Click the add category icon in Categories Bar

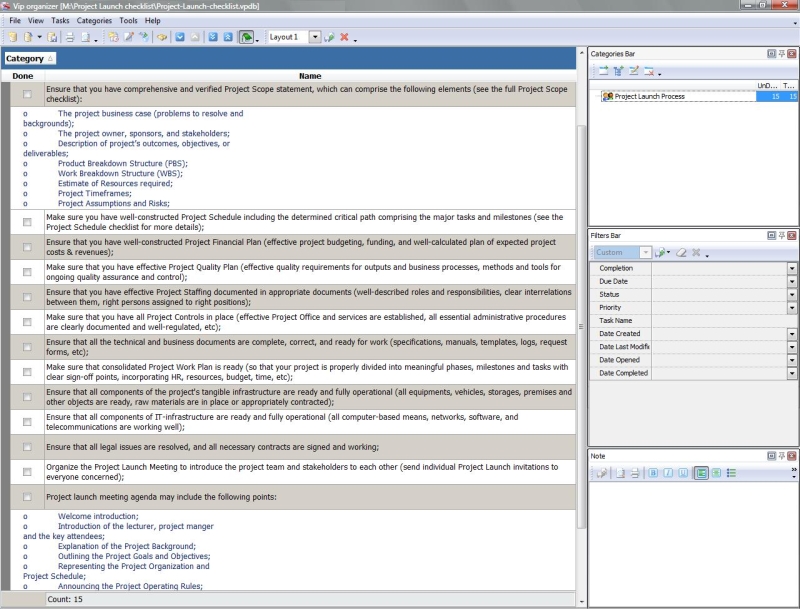[x=604, y=71]
